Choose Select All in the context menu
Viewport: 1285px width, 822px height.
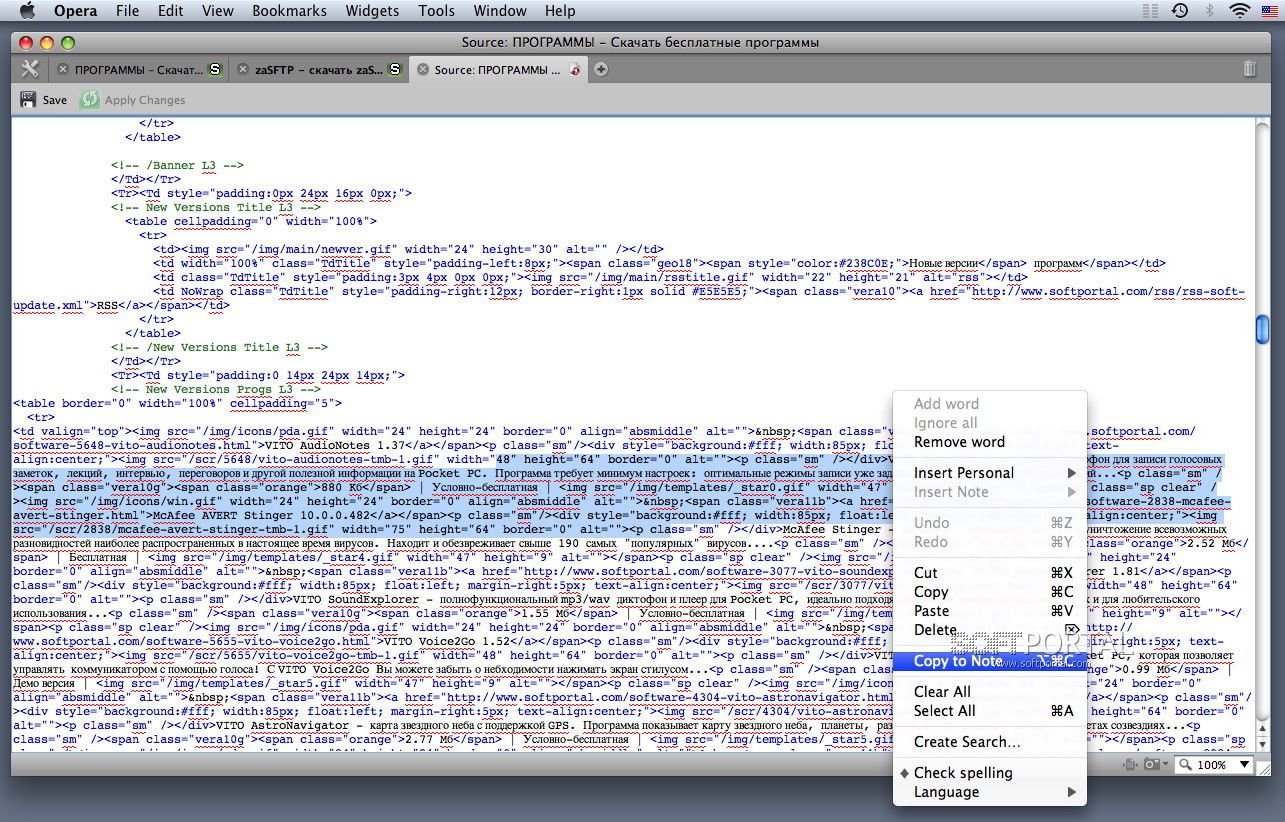point(989,711)
